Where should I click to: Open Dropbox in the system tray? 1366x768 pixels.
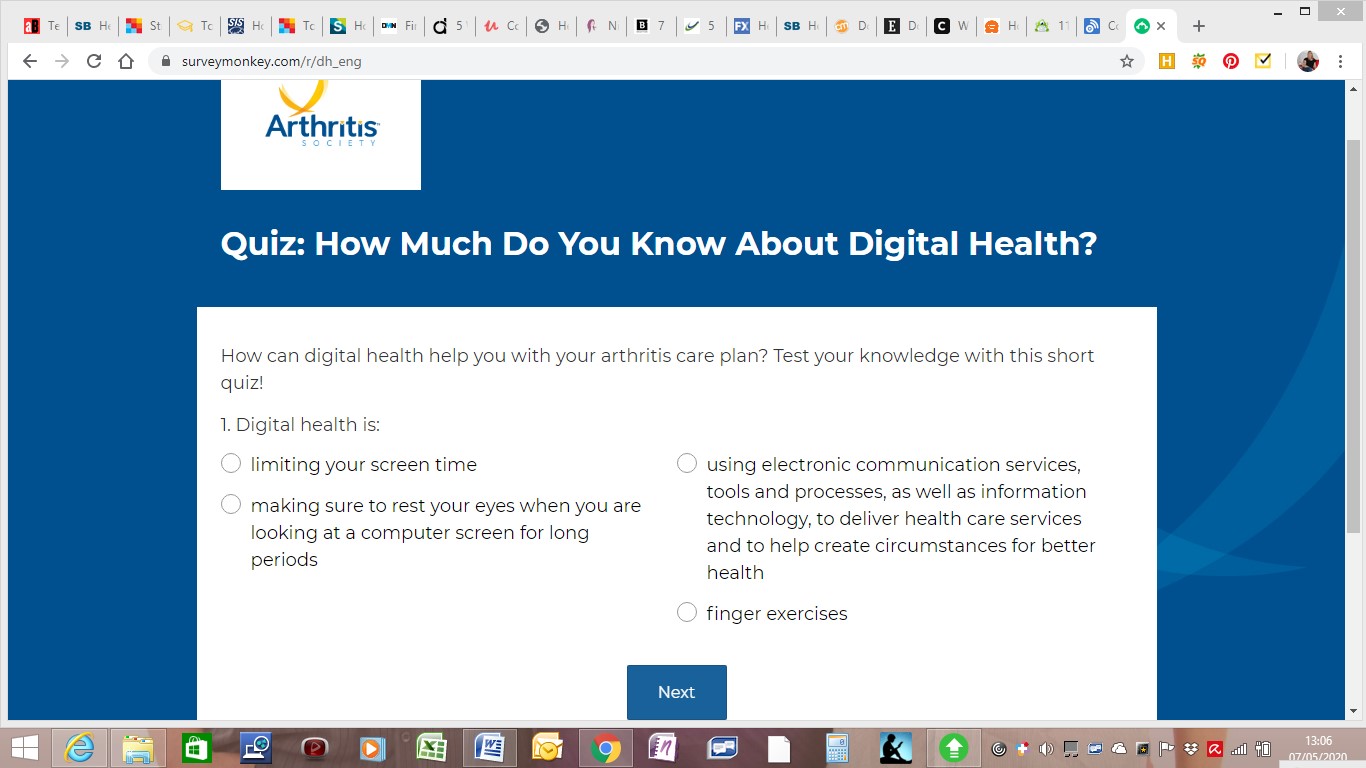1191,748
